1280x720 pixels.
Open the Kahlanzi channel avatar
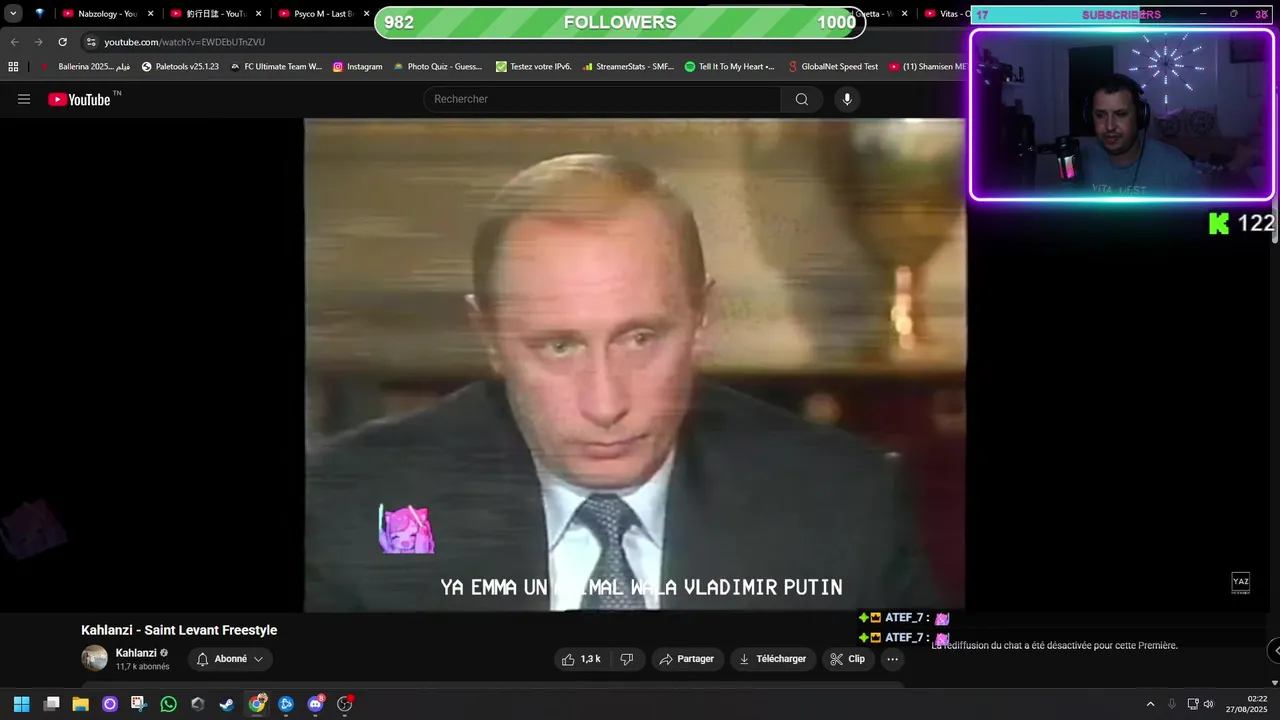[94, 658]
